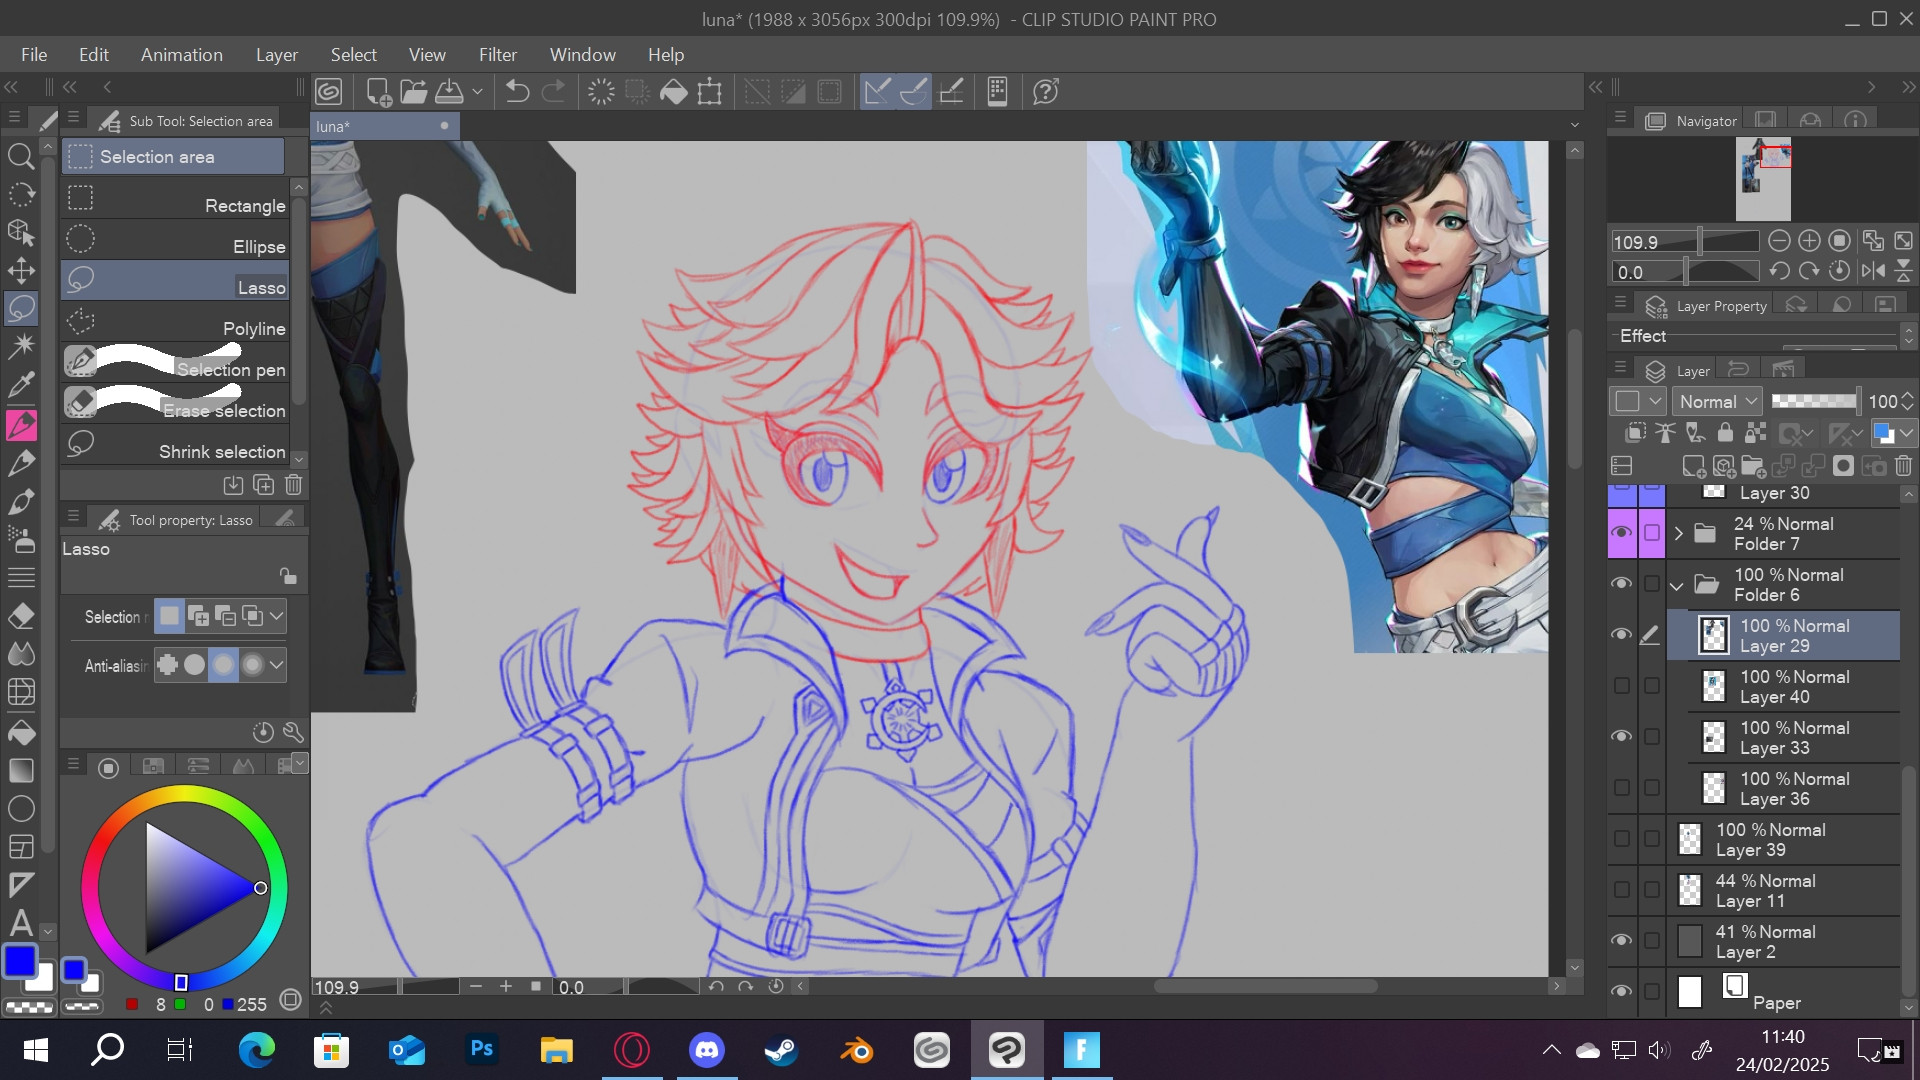Choose the Ellipse selection sub tool
The height and width of the screenshot is (1080, 1920).
pyautogui.click(x=175, y=240)
